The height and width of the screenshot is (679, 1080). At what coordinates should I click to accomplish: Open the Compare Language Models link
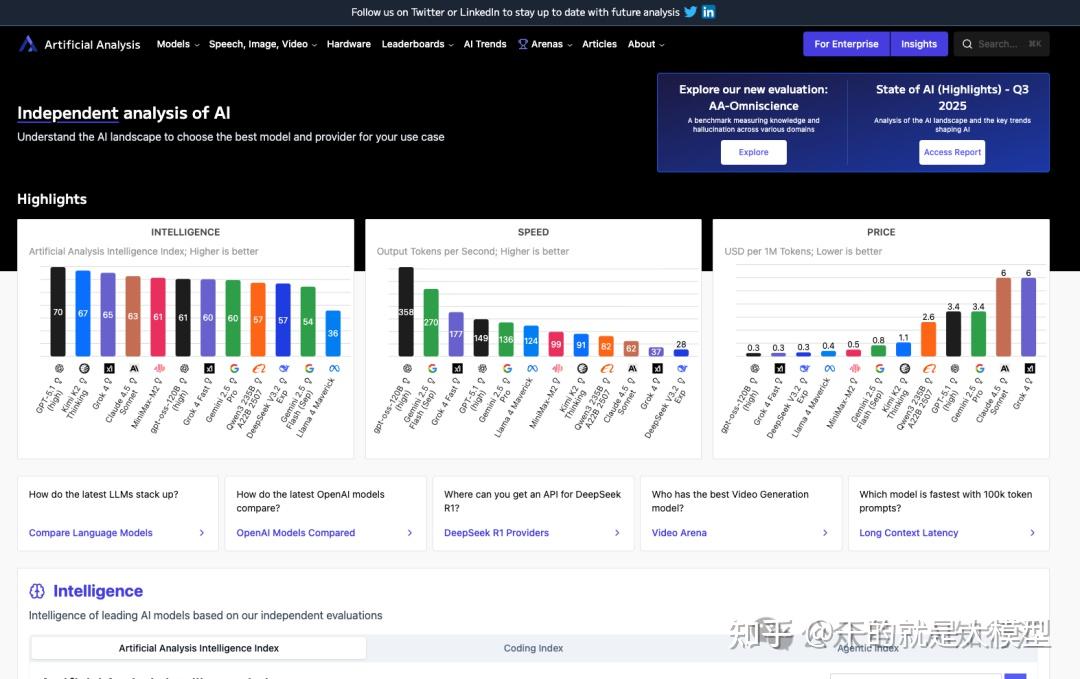(91, 533)
